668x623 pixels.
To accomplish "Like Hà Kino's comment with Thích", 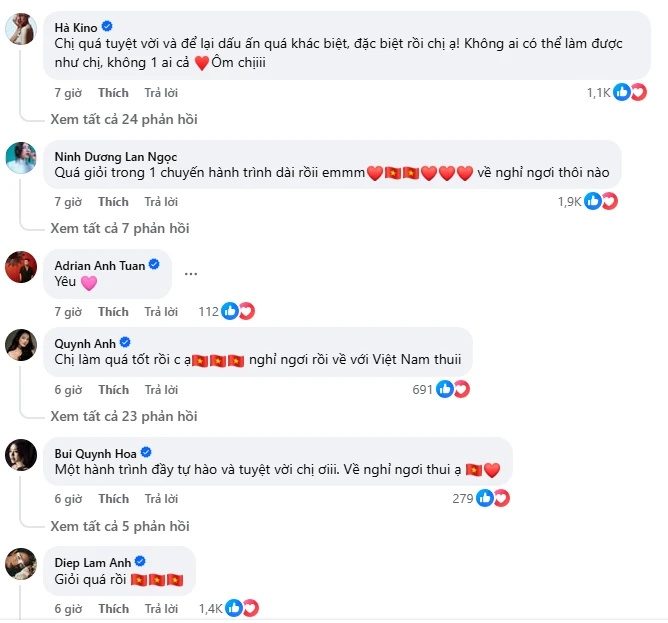I will [x=113, y=92].
